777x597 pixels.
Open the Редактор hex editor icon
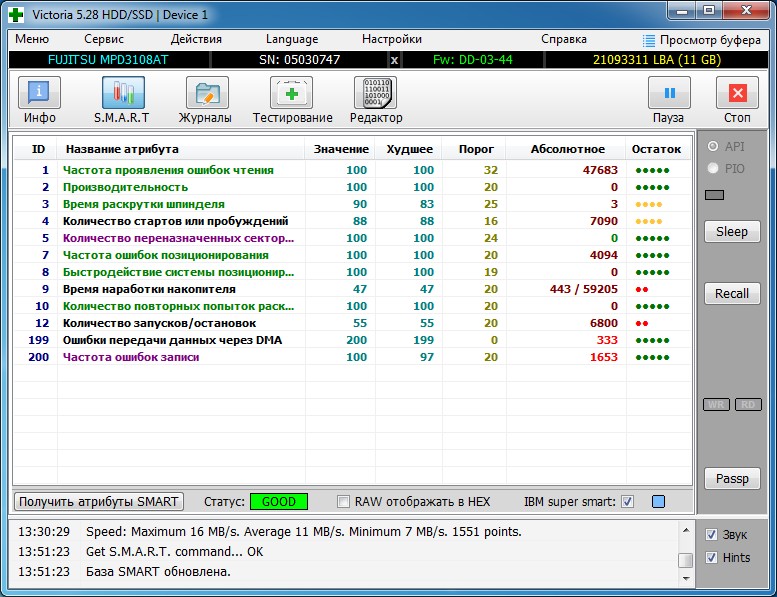coord(376,93)
